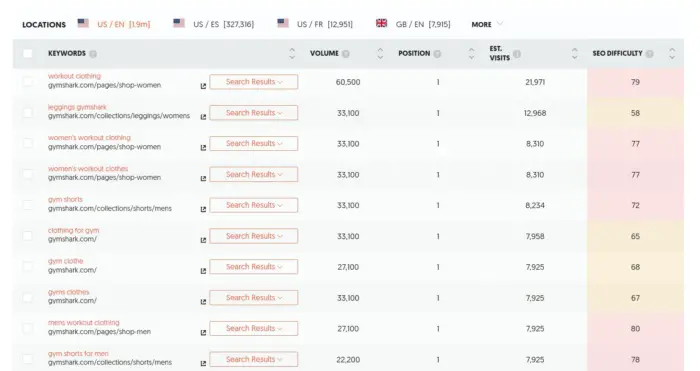Image resolution: width=700 pixels, height=371 pixels.
Task: Click the volume value 60,500
Action: pos(348,82)
